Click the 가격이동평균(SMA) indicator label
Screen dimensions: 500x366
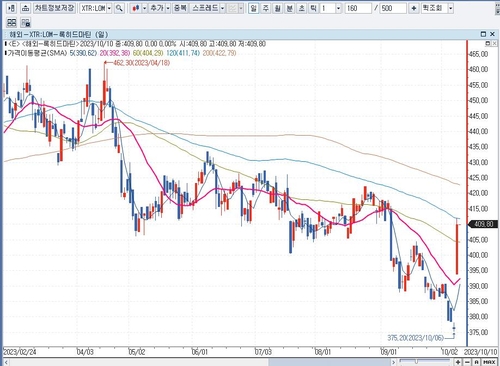click(37, 53)
